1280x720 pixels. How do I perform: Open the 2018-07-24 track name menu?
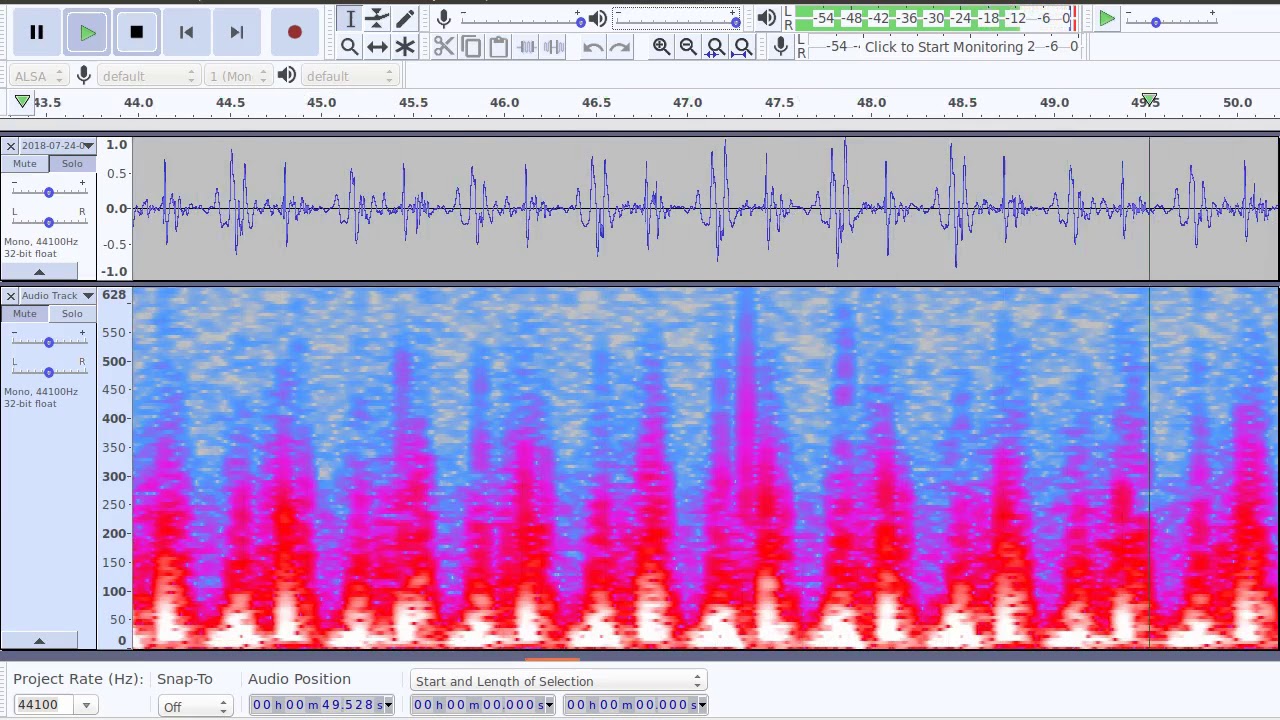[x=58, y=146]
